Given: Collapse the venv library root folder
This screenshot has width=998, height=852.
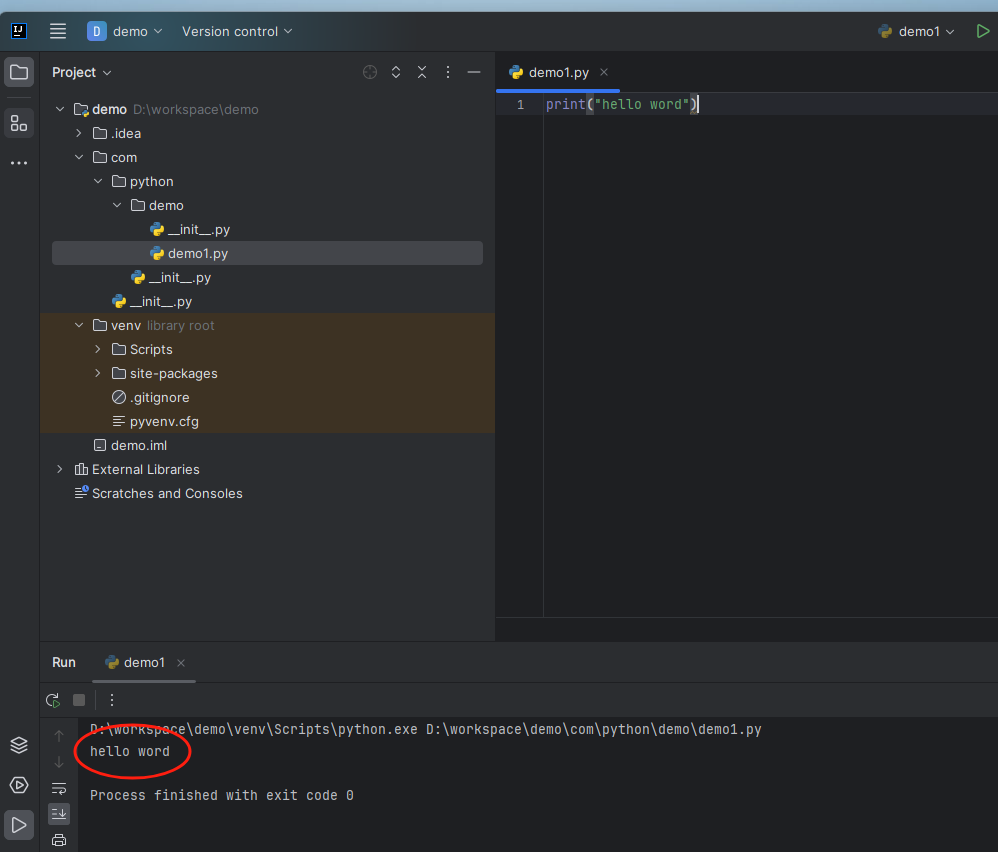Looking at the screenshot, I should tap(79, 325).
